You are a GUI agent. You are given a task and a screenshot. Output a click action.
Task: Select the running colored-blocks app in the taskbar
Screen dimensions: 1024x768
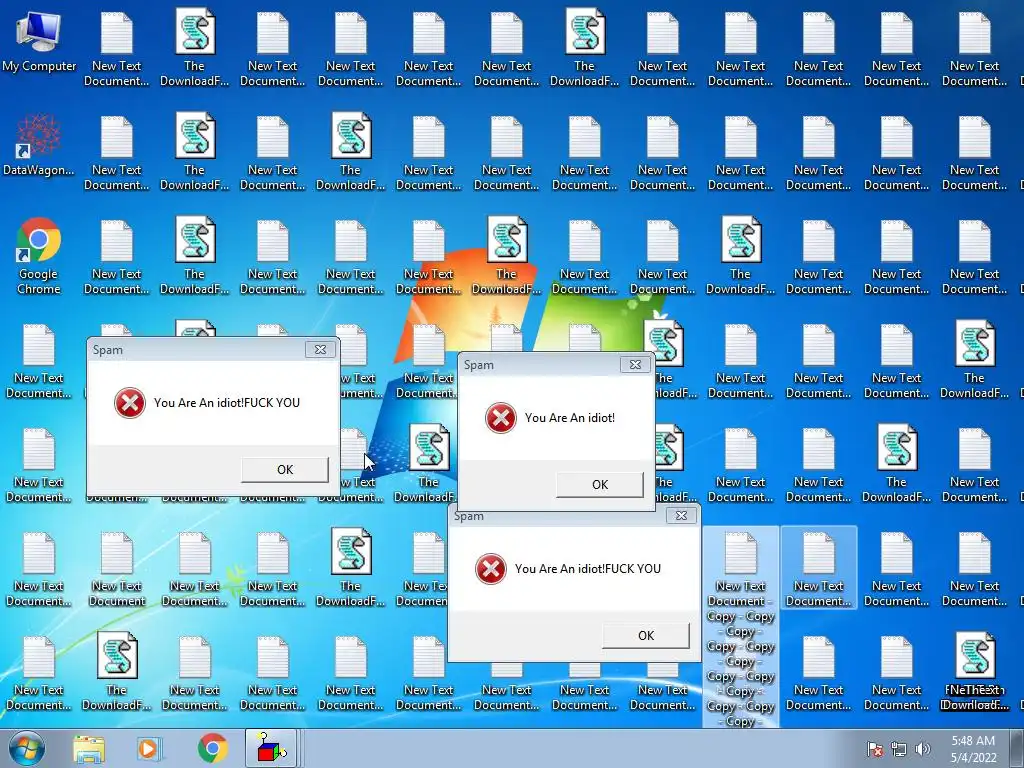click(272, 748)
